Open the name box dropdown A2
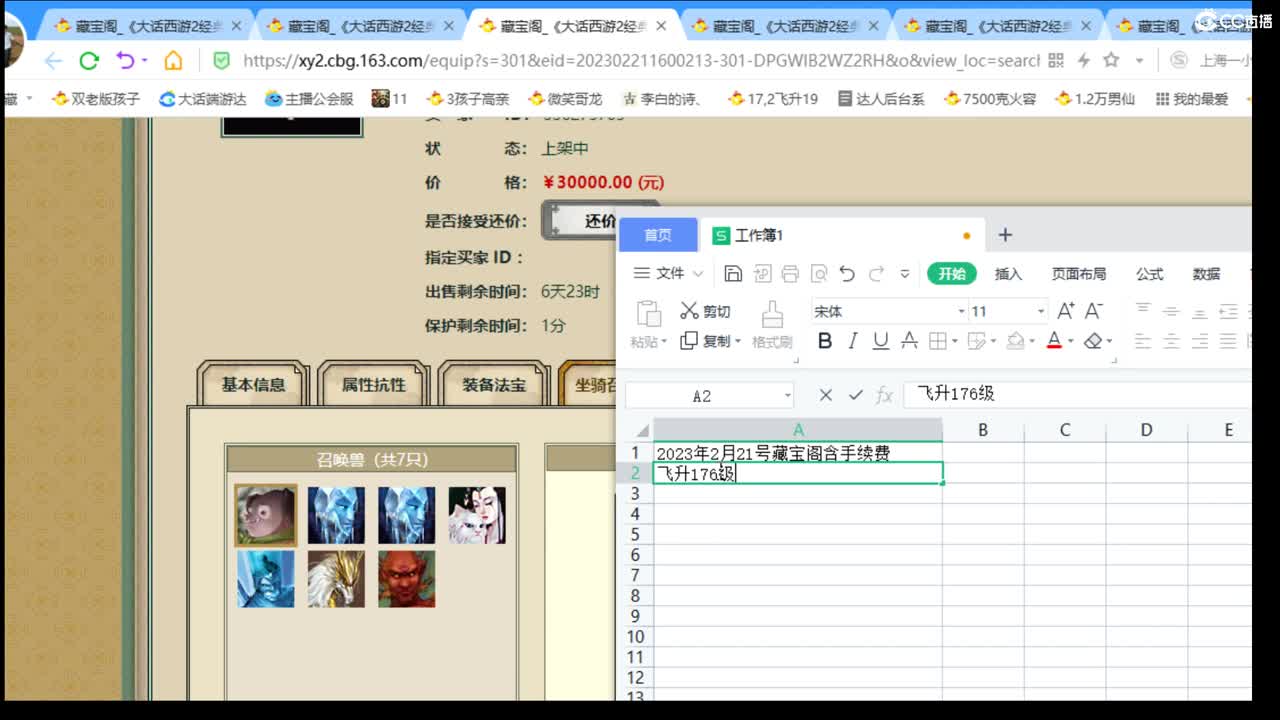Screen dimensions: 1280x720 point(787,395)
